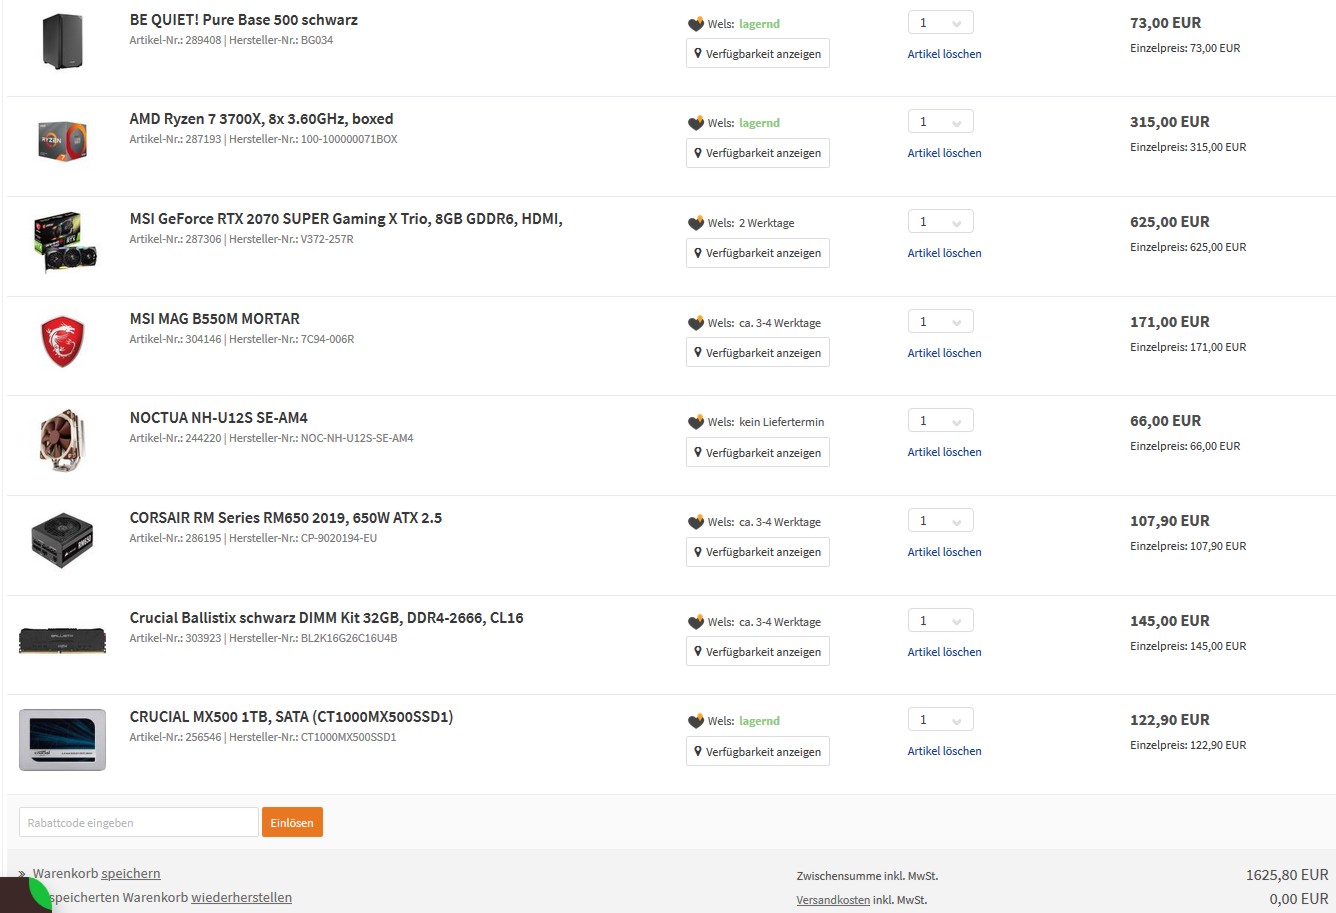Viewport: 1336px width, 913px height.
Task: Click 625,00 EUR total price text
Action: coord(1170,222)
